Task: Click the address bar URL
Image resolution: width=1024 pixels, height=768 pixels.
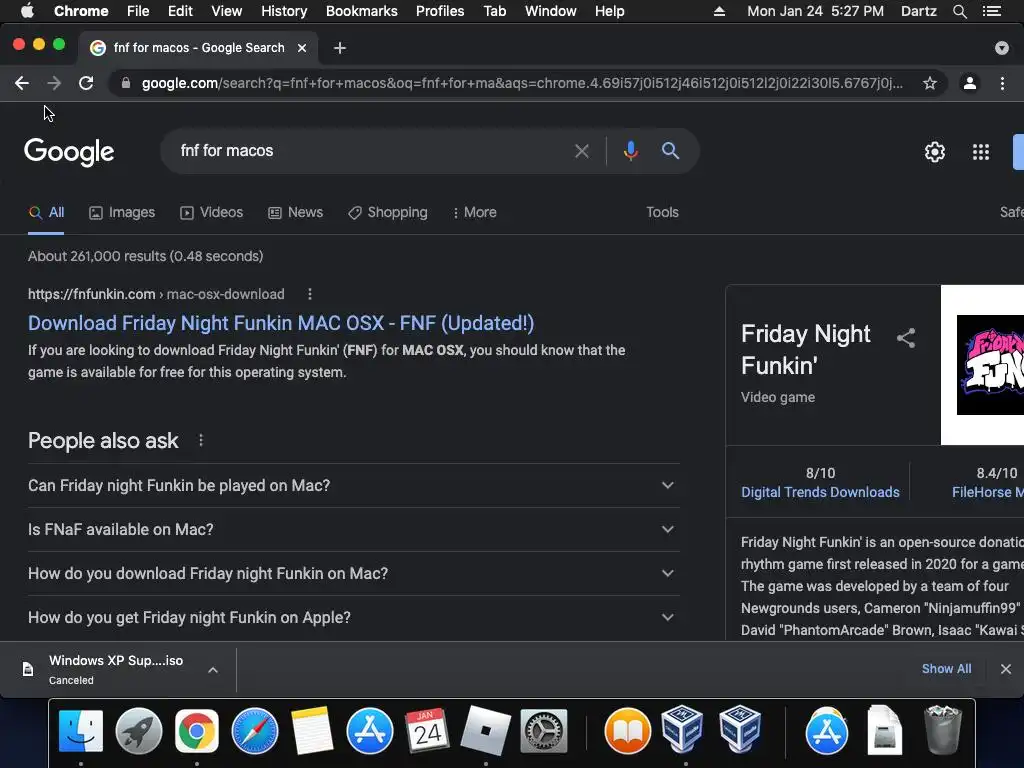Action: coord(522,83)
